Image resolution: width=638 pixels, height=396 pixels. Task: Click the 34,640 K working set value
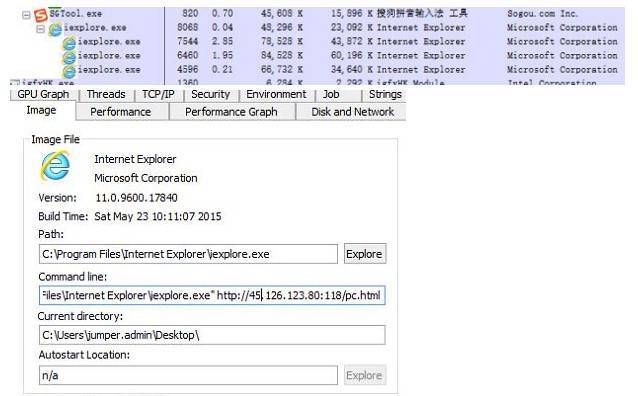[x=352, y=70]
